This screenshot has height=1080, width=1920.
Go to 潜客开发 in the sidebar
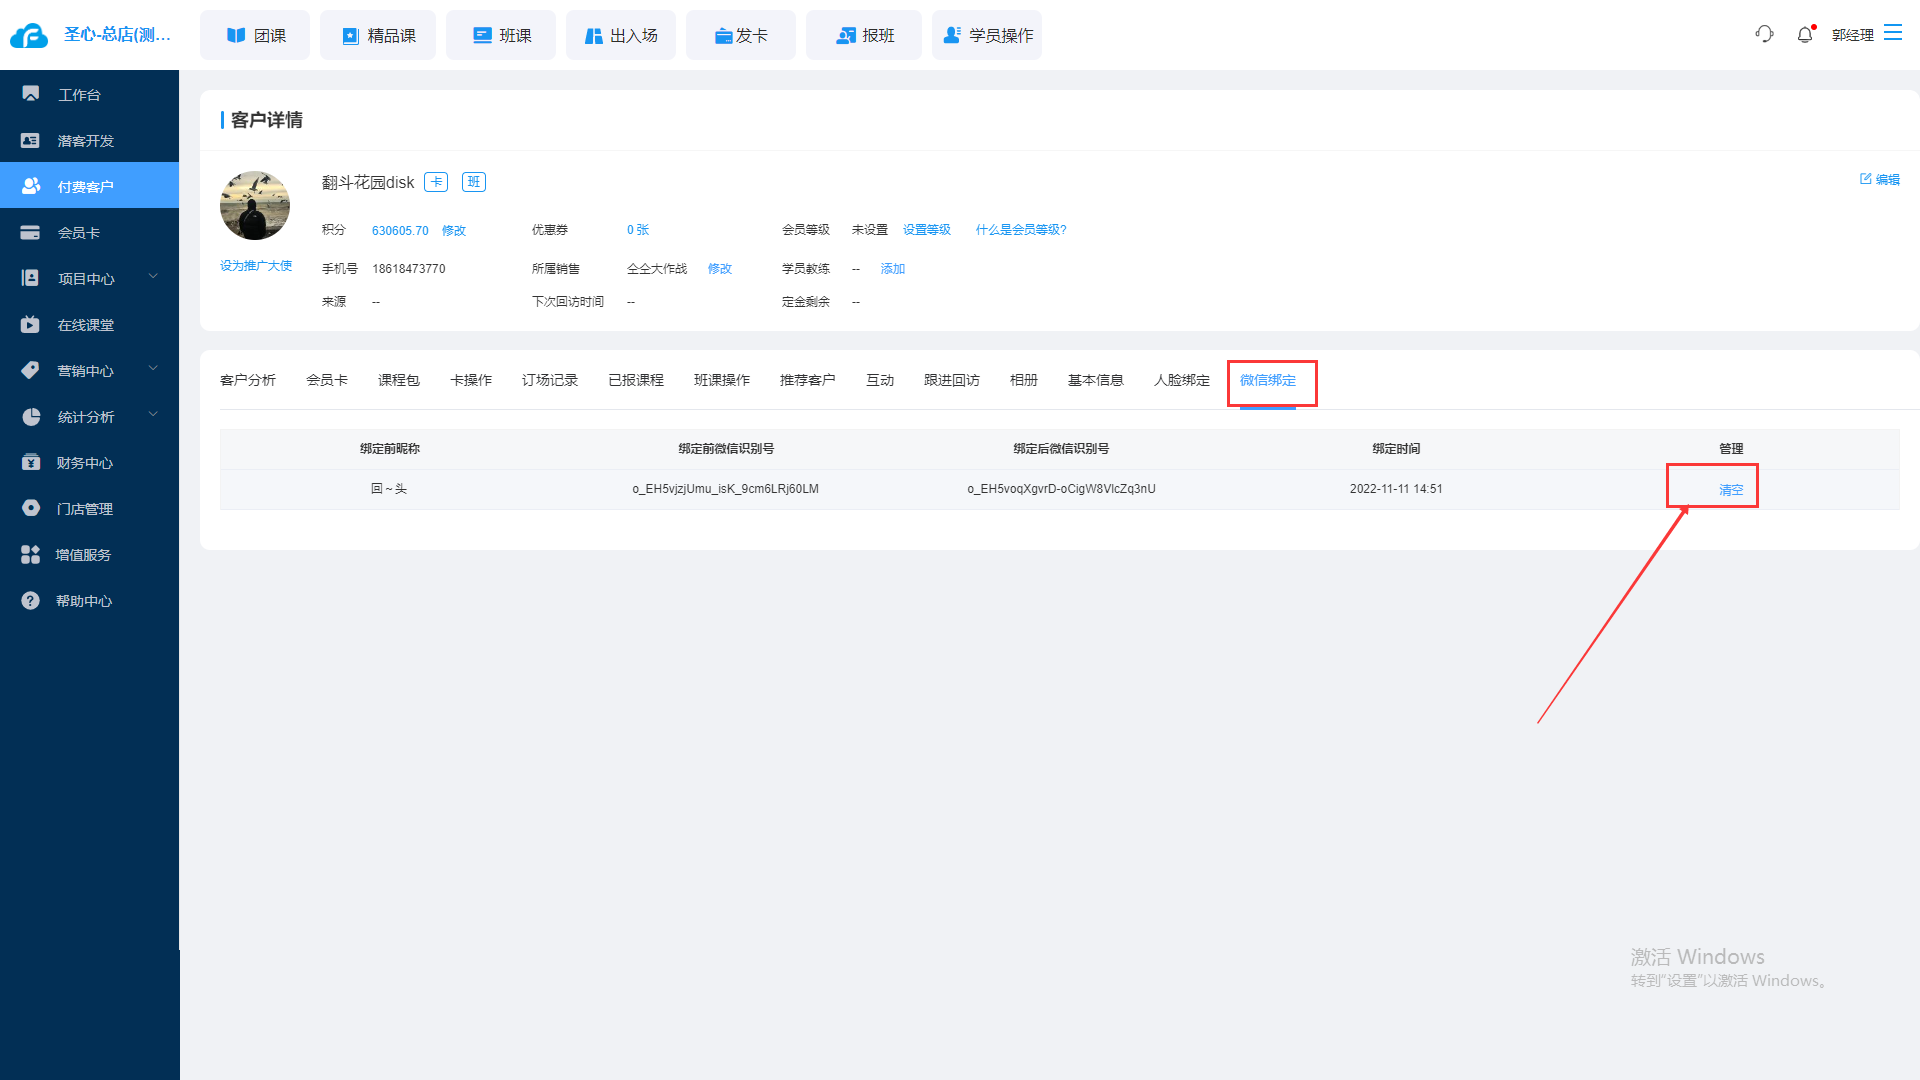pos(89,140)
